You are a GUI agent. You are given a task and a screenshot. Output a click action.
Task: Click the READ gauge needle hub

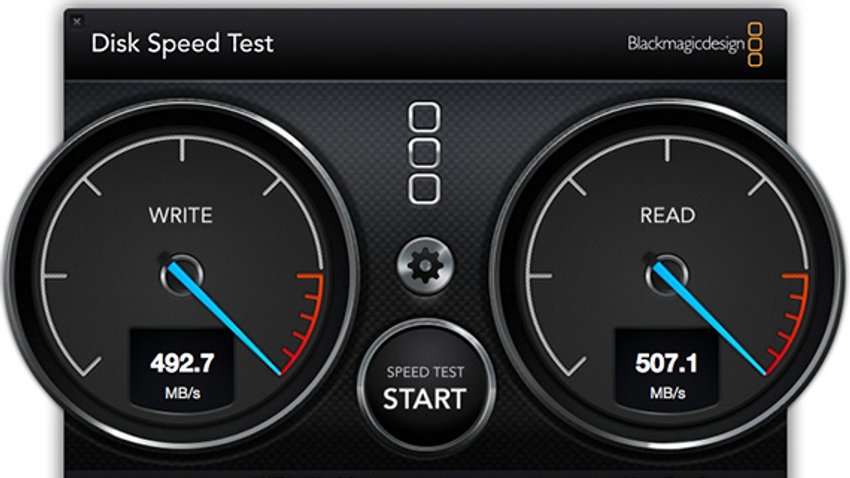[666, 275]
